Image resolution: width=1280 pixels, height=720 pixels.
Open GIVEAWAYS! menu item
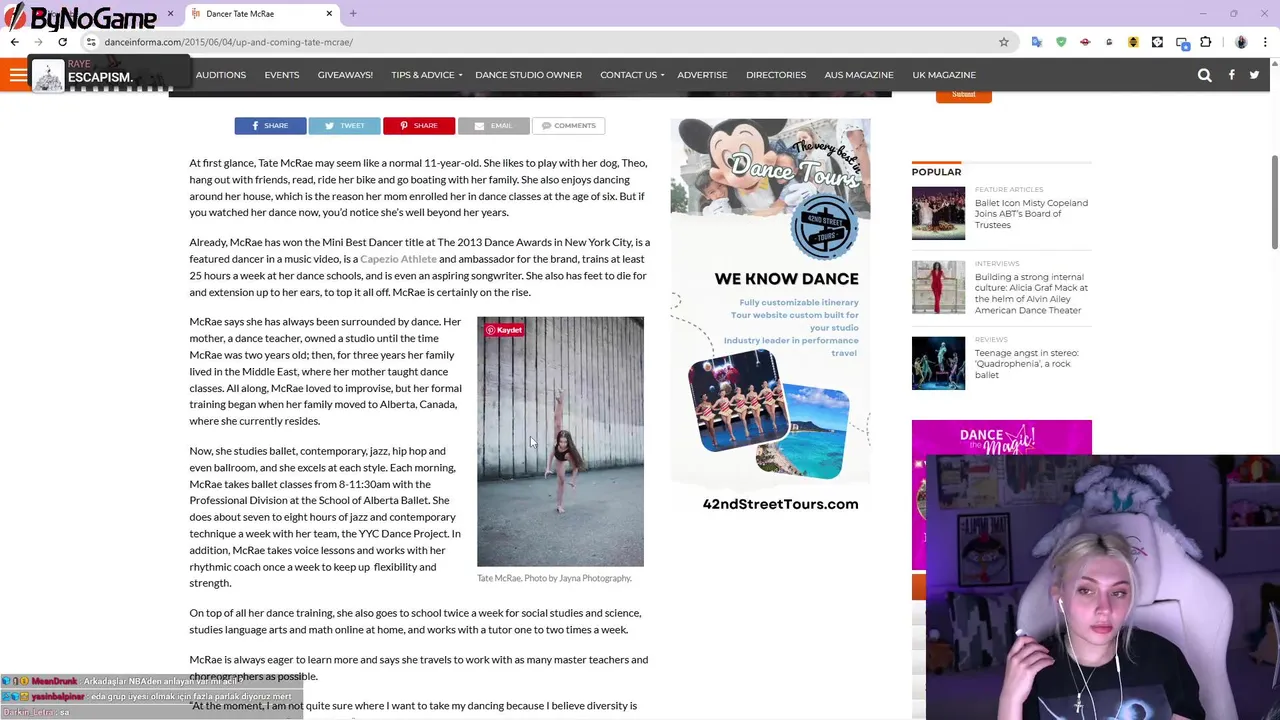pyautogui.click(x=345, y=75)
